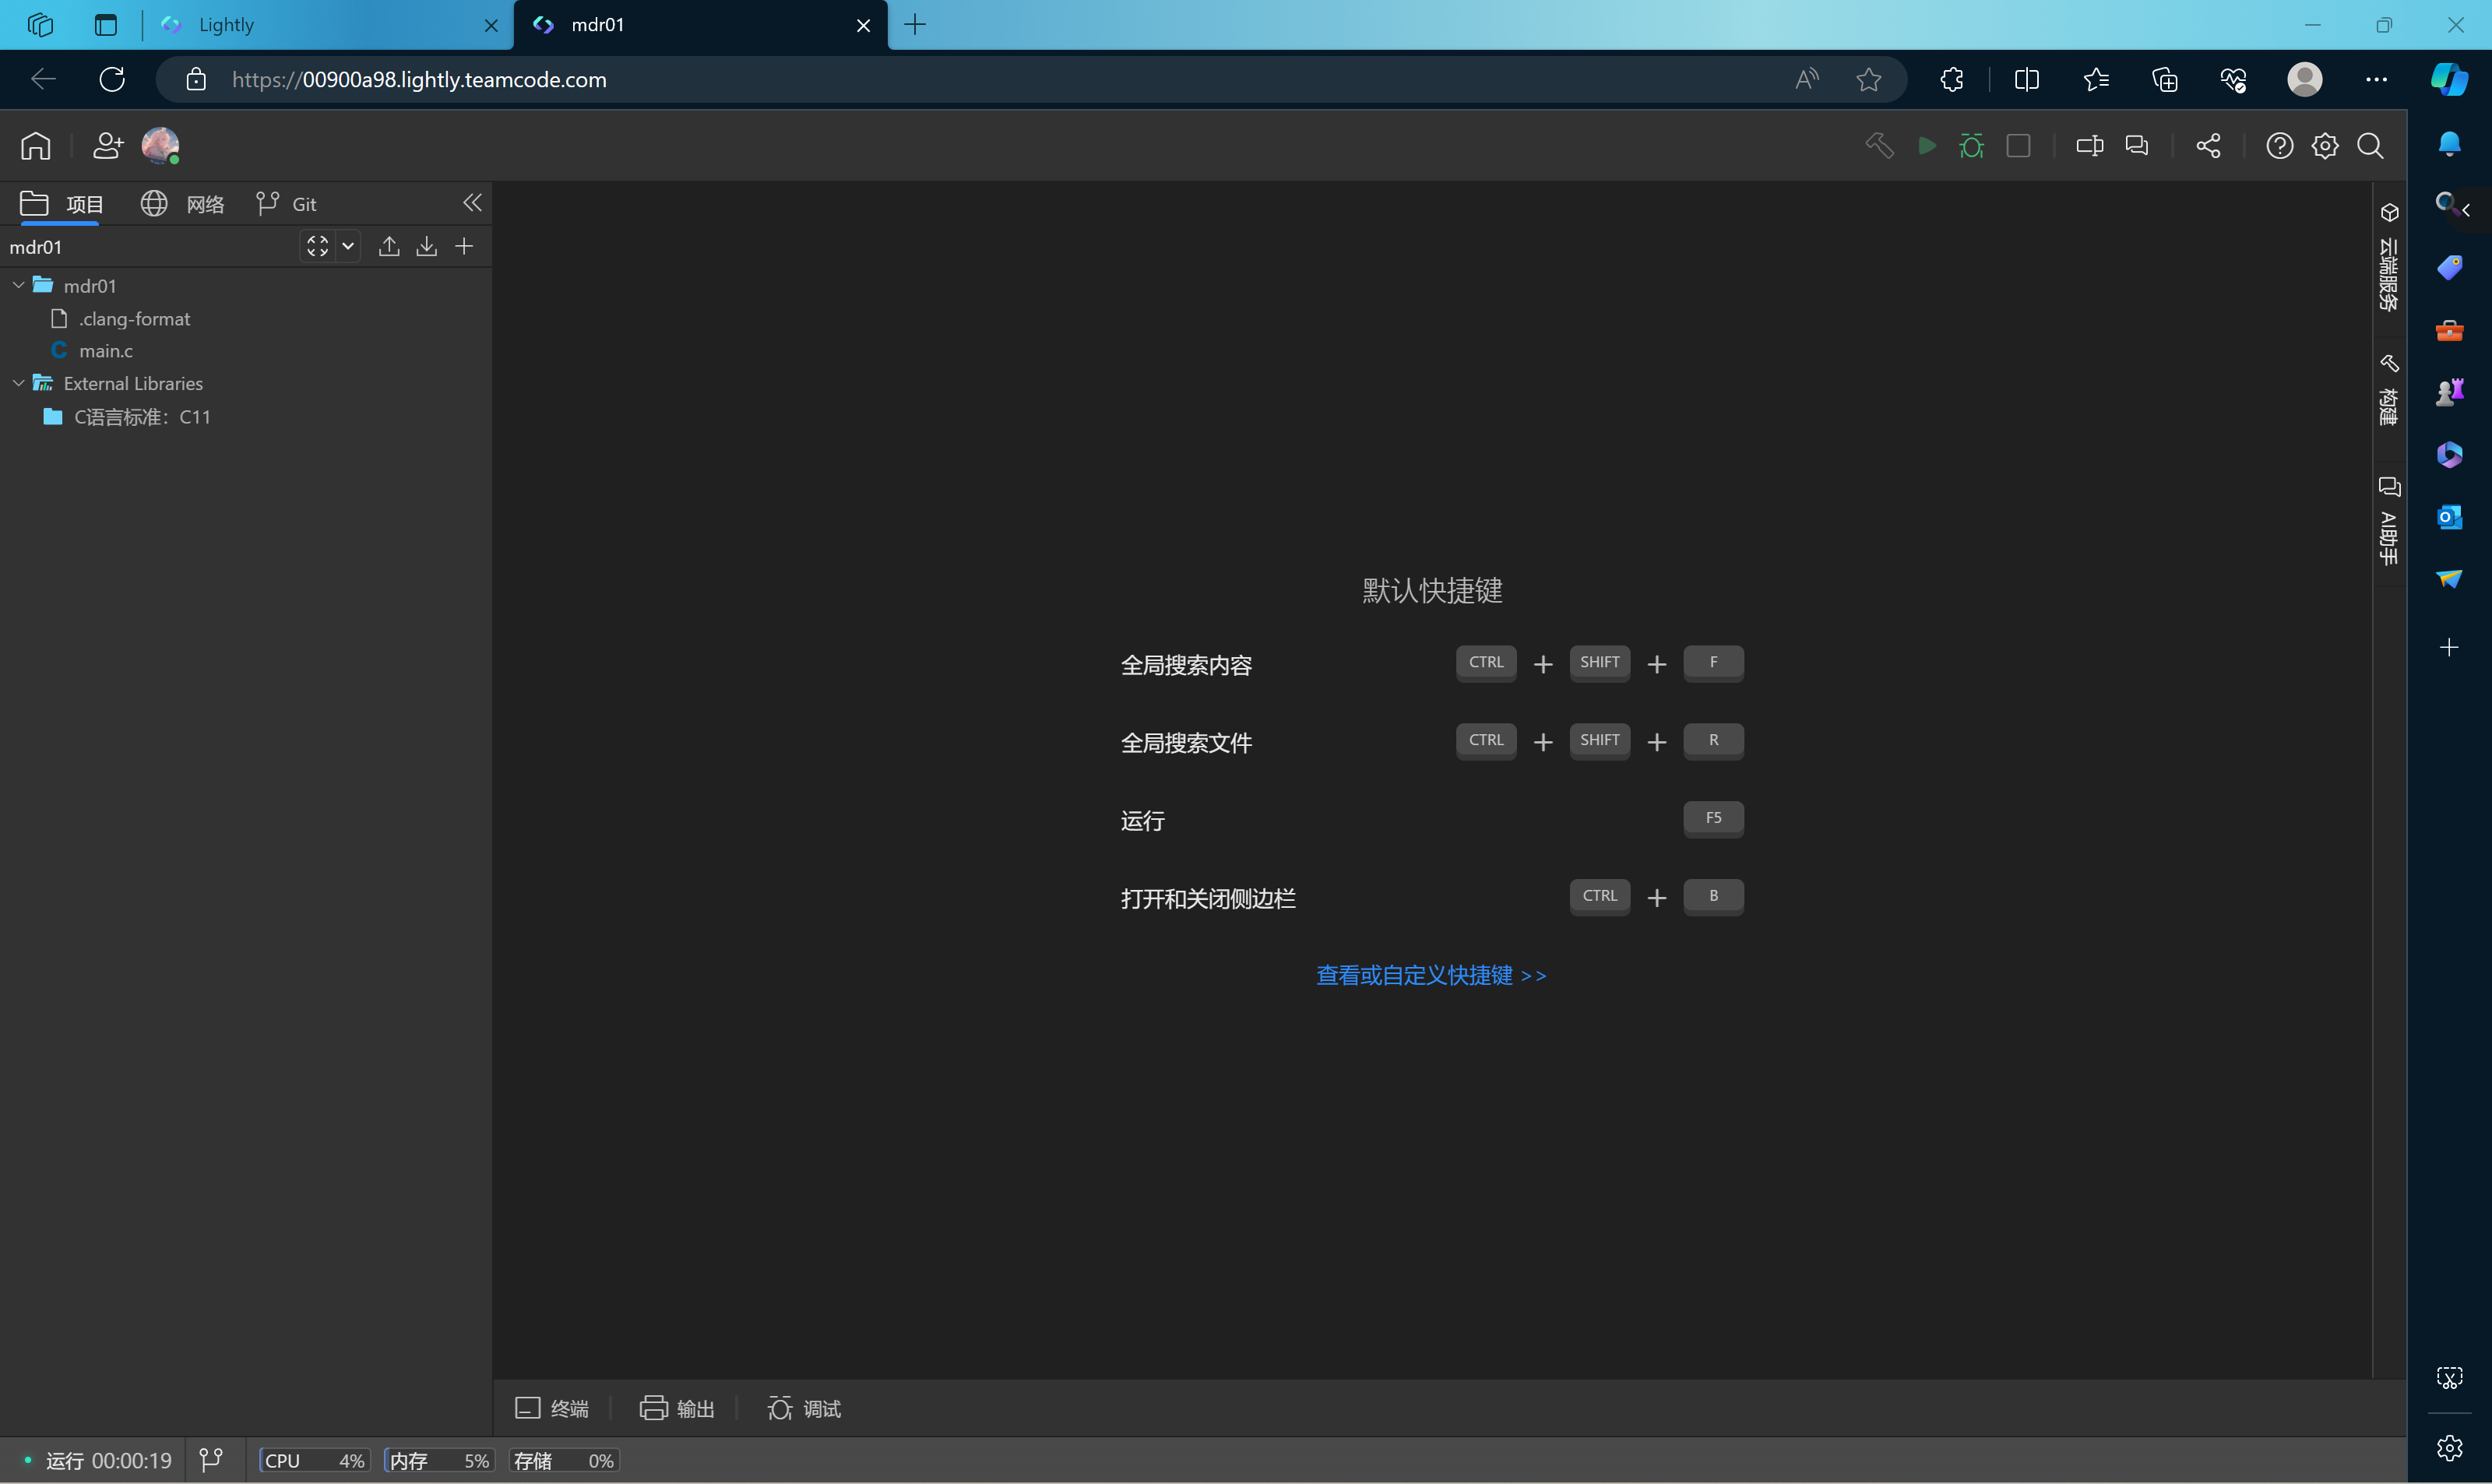This screenshot has height=1484, width=2492.
Task: Collapse the mdr01 tree item
Action: (18, 284)
